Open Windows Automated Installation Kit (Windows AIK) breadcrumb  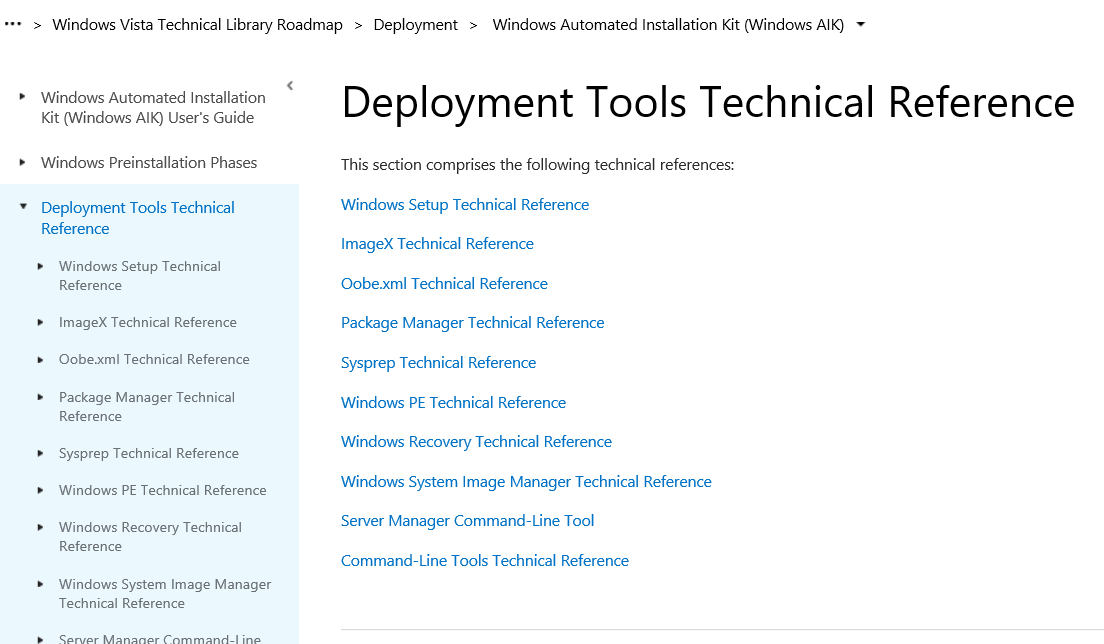click(x=668, y=25)
